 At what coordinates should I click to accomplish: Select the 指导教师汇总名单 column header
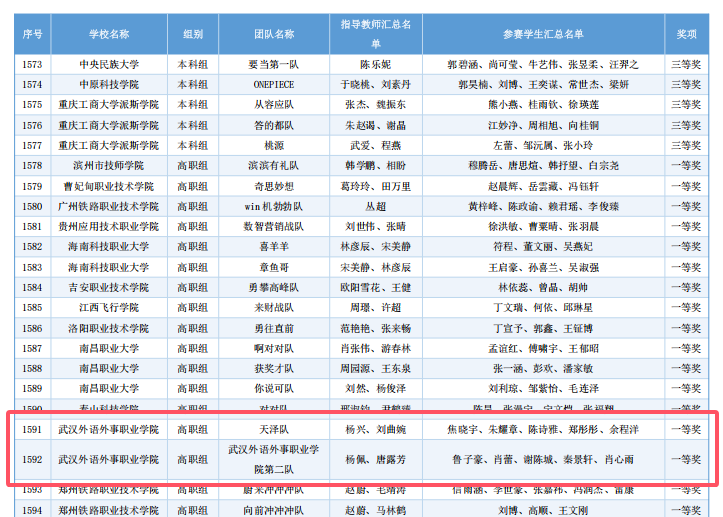[x=376, y=34]
